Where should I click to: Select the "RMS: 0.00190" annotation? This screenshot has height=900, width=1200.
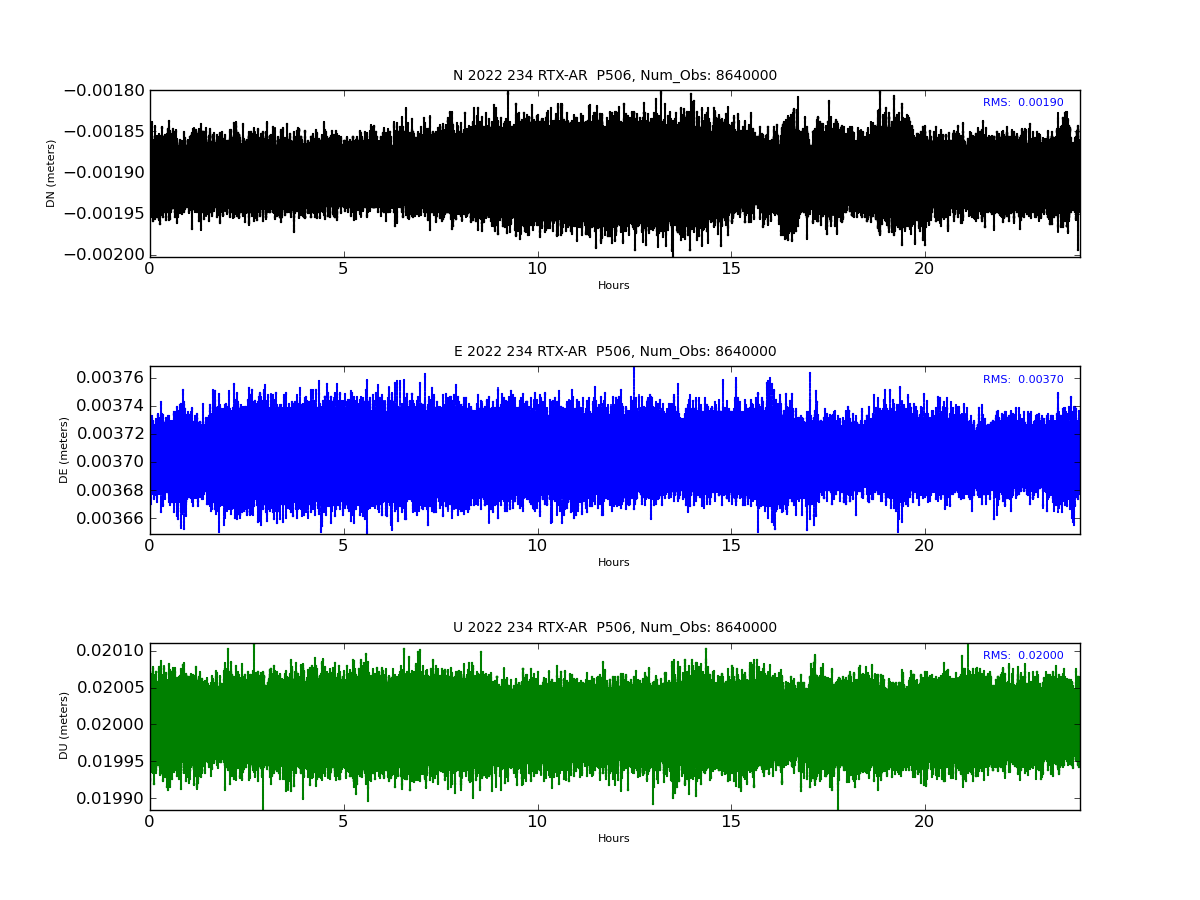tap(1023, 103)
